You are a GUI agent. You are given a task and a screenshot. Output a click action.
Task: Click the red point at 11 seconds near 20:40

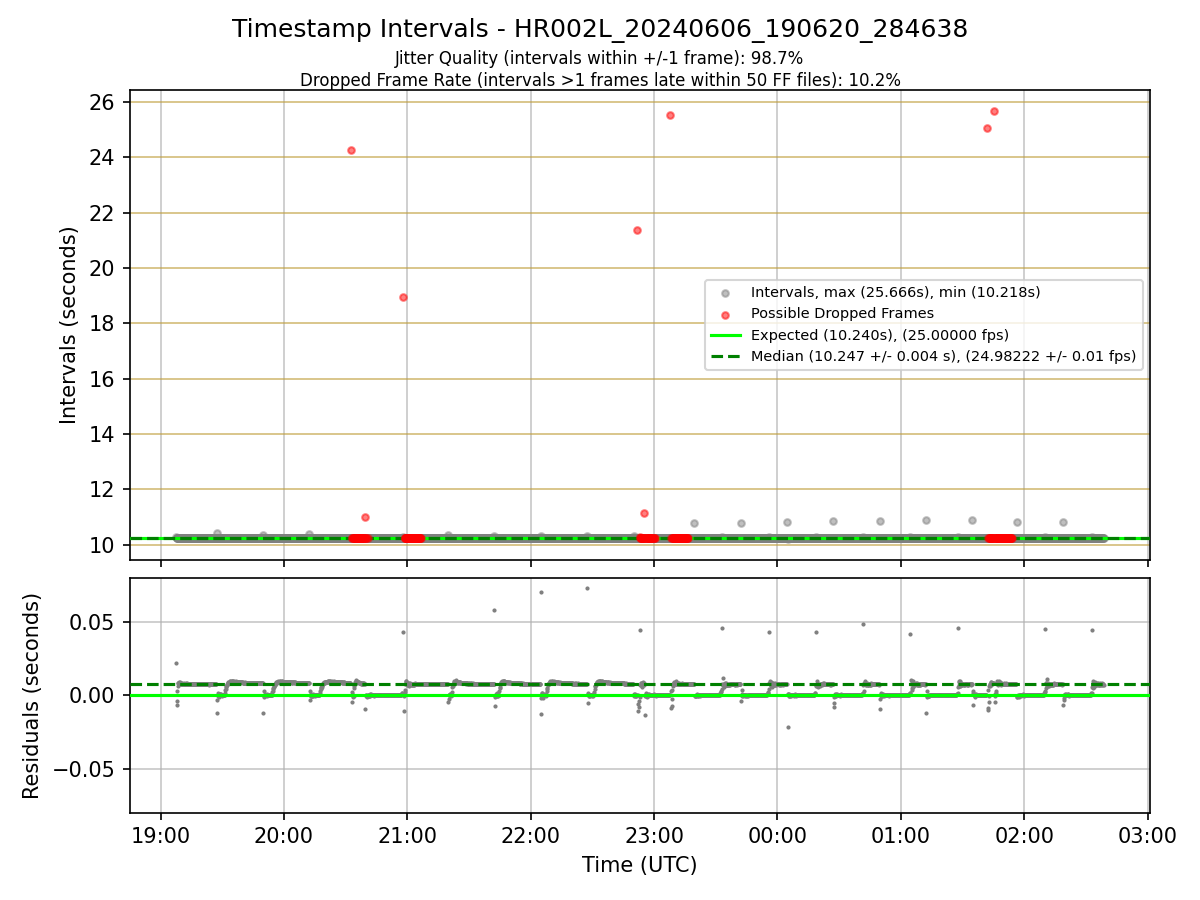click(x=365, y=517)
